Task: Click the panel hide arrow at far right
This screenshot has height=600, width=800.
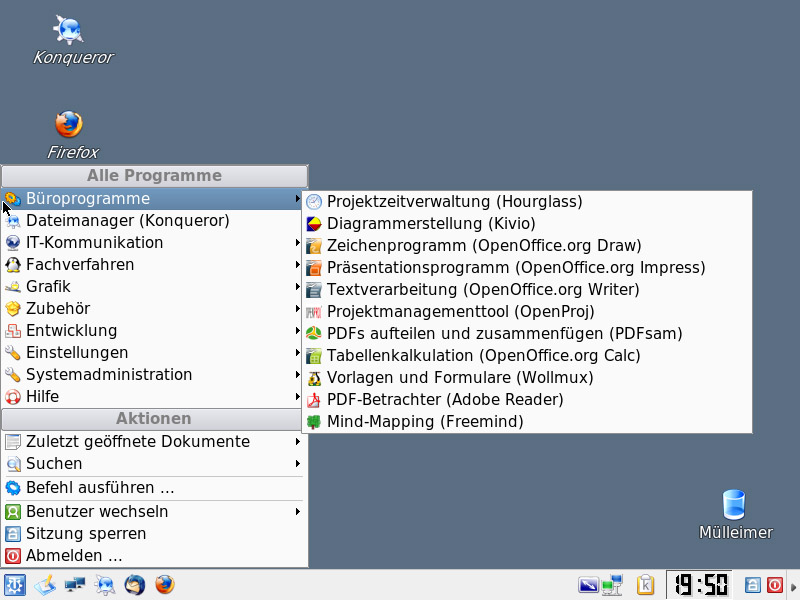Action: [793, 585]
